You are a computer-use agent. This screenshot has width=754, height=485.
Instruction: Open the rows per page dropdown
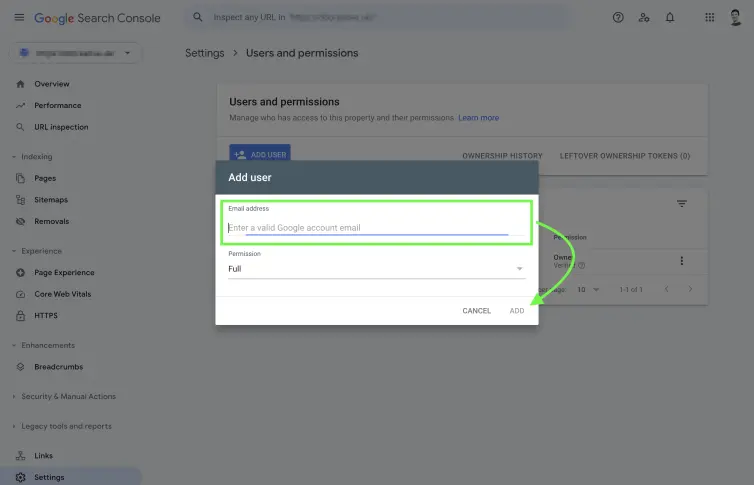tap(587, 289)
